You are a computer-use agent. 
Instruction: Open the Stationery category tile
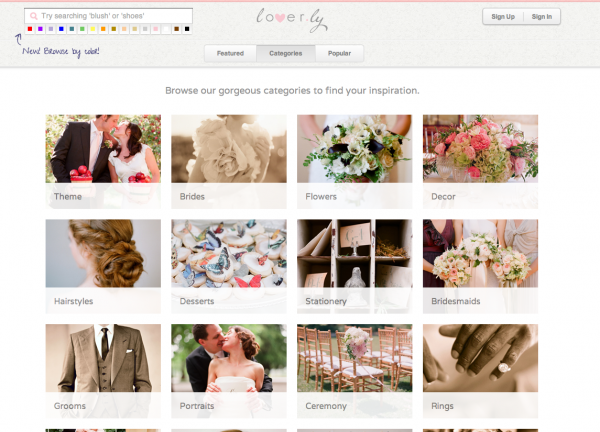[354, 266]
